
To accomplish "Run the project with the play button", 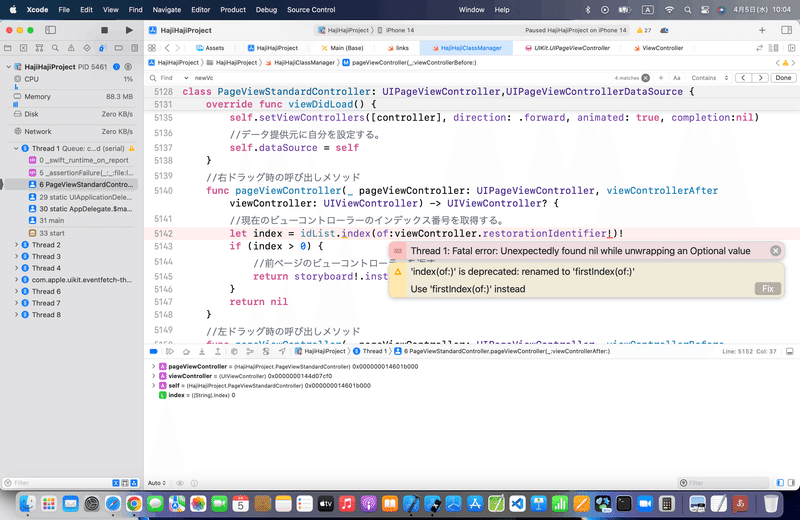I will (x=129, y=30).
